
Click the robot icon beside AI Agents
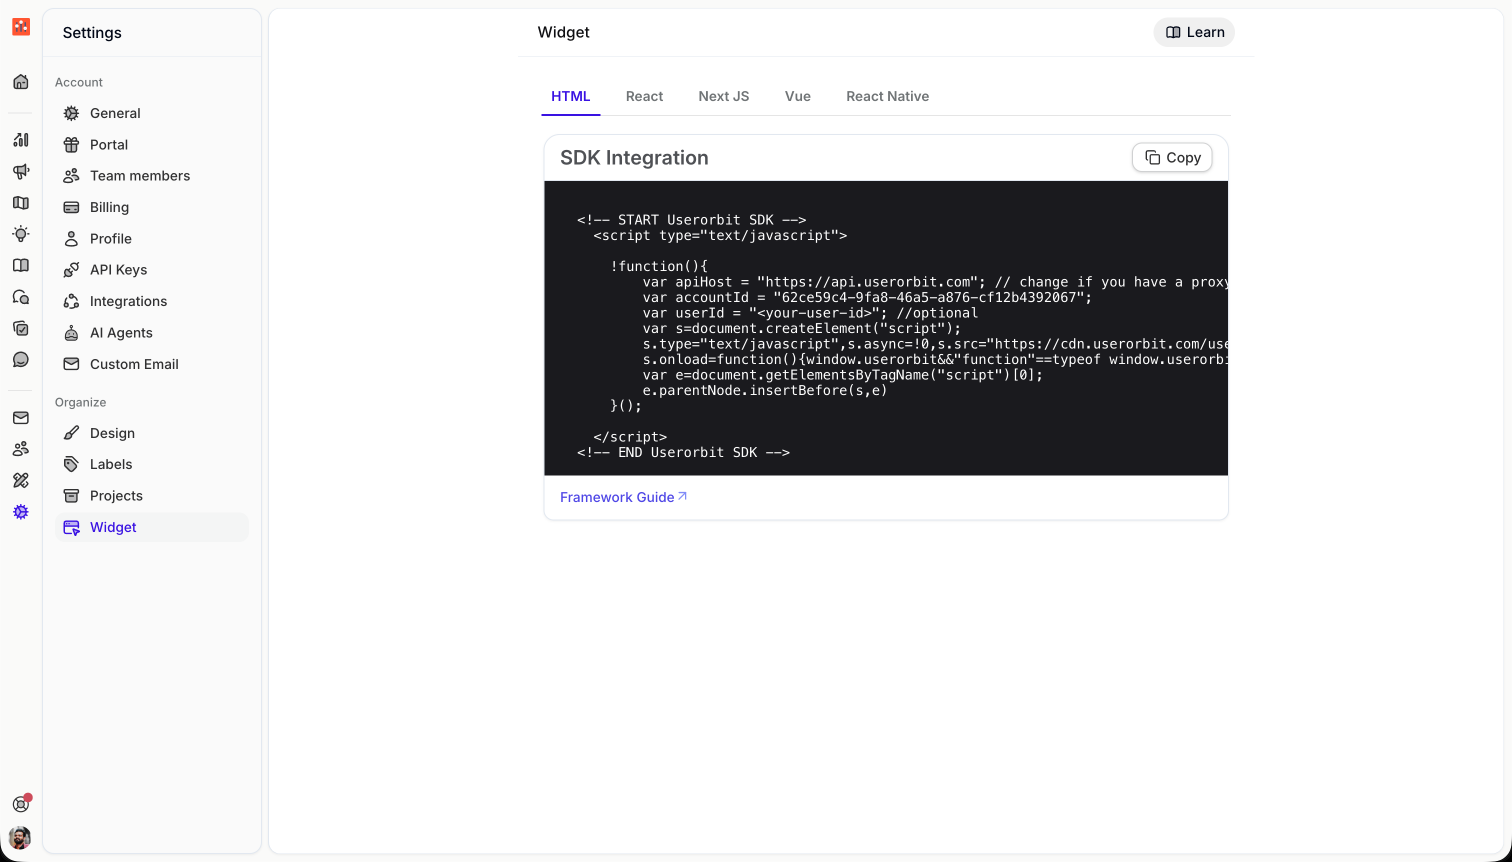(x=71, y=333)
